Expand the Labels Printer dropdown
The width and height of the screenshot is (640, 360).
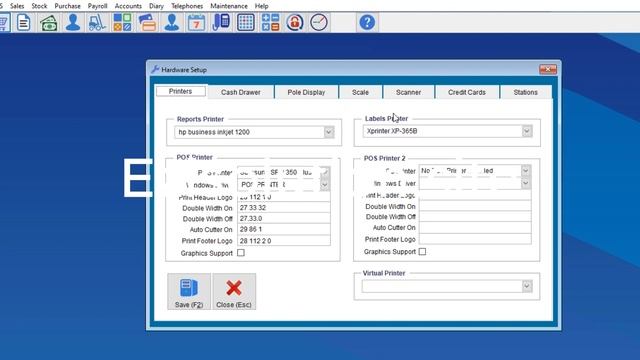[x=527, y=131]
